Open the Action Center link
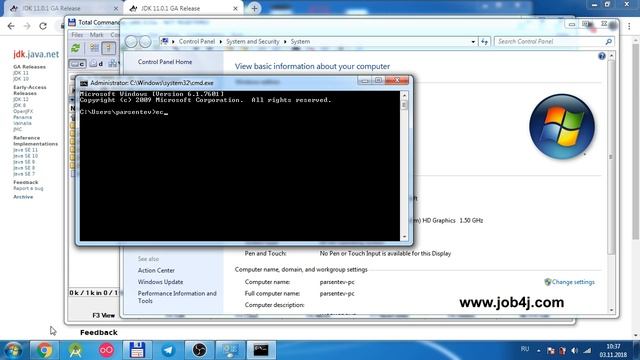 (156, 271)
